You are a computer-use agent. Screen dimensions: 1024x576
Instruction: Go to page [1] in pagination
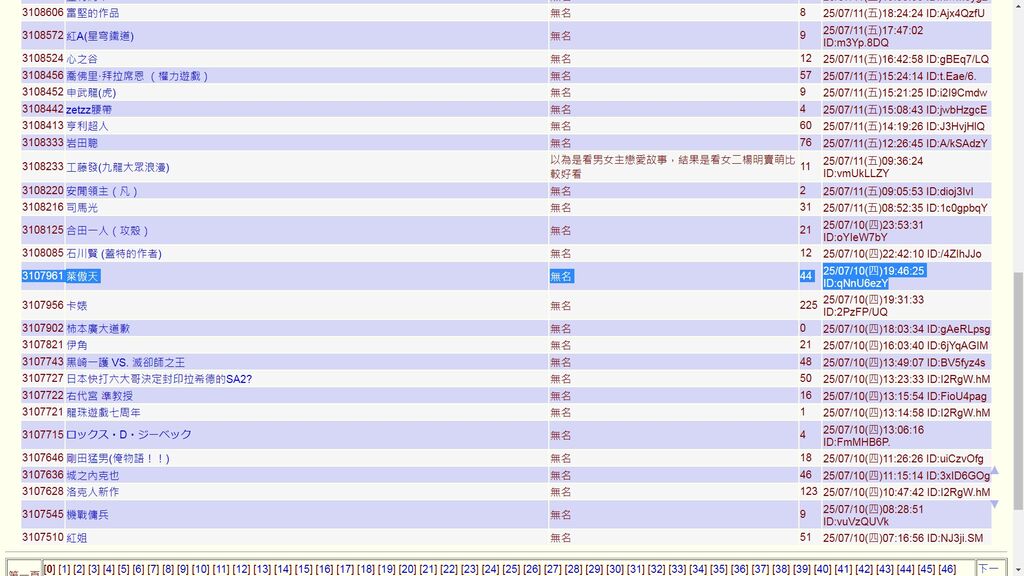[64, 569]
